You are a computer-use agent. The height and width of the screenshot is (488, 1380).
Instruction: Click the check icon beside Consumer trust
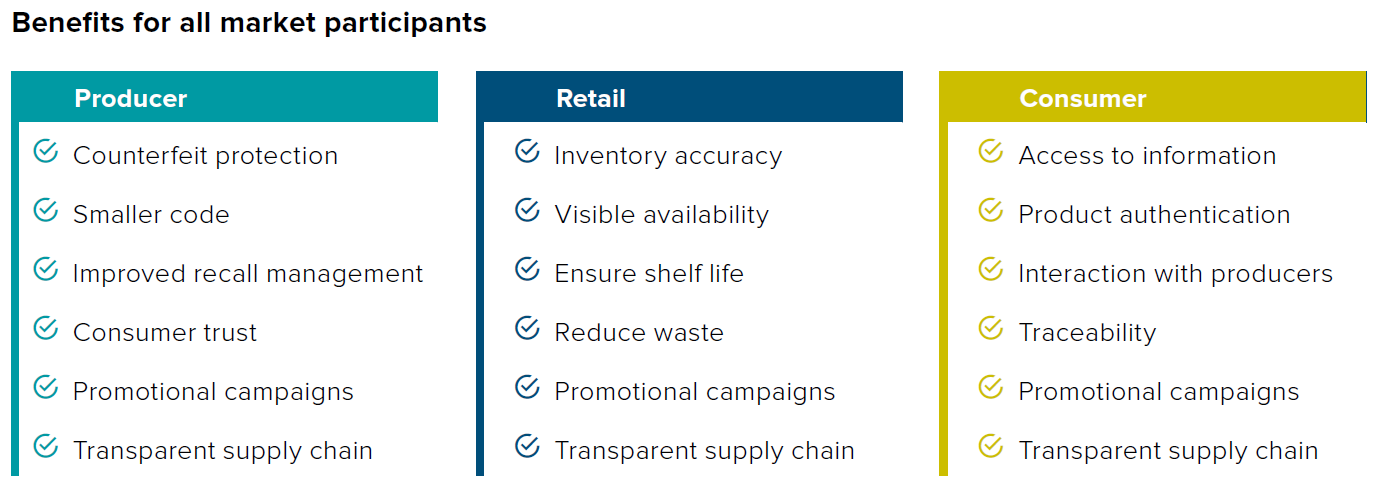pyautogui.click(x=46, y=328)
